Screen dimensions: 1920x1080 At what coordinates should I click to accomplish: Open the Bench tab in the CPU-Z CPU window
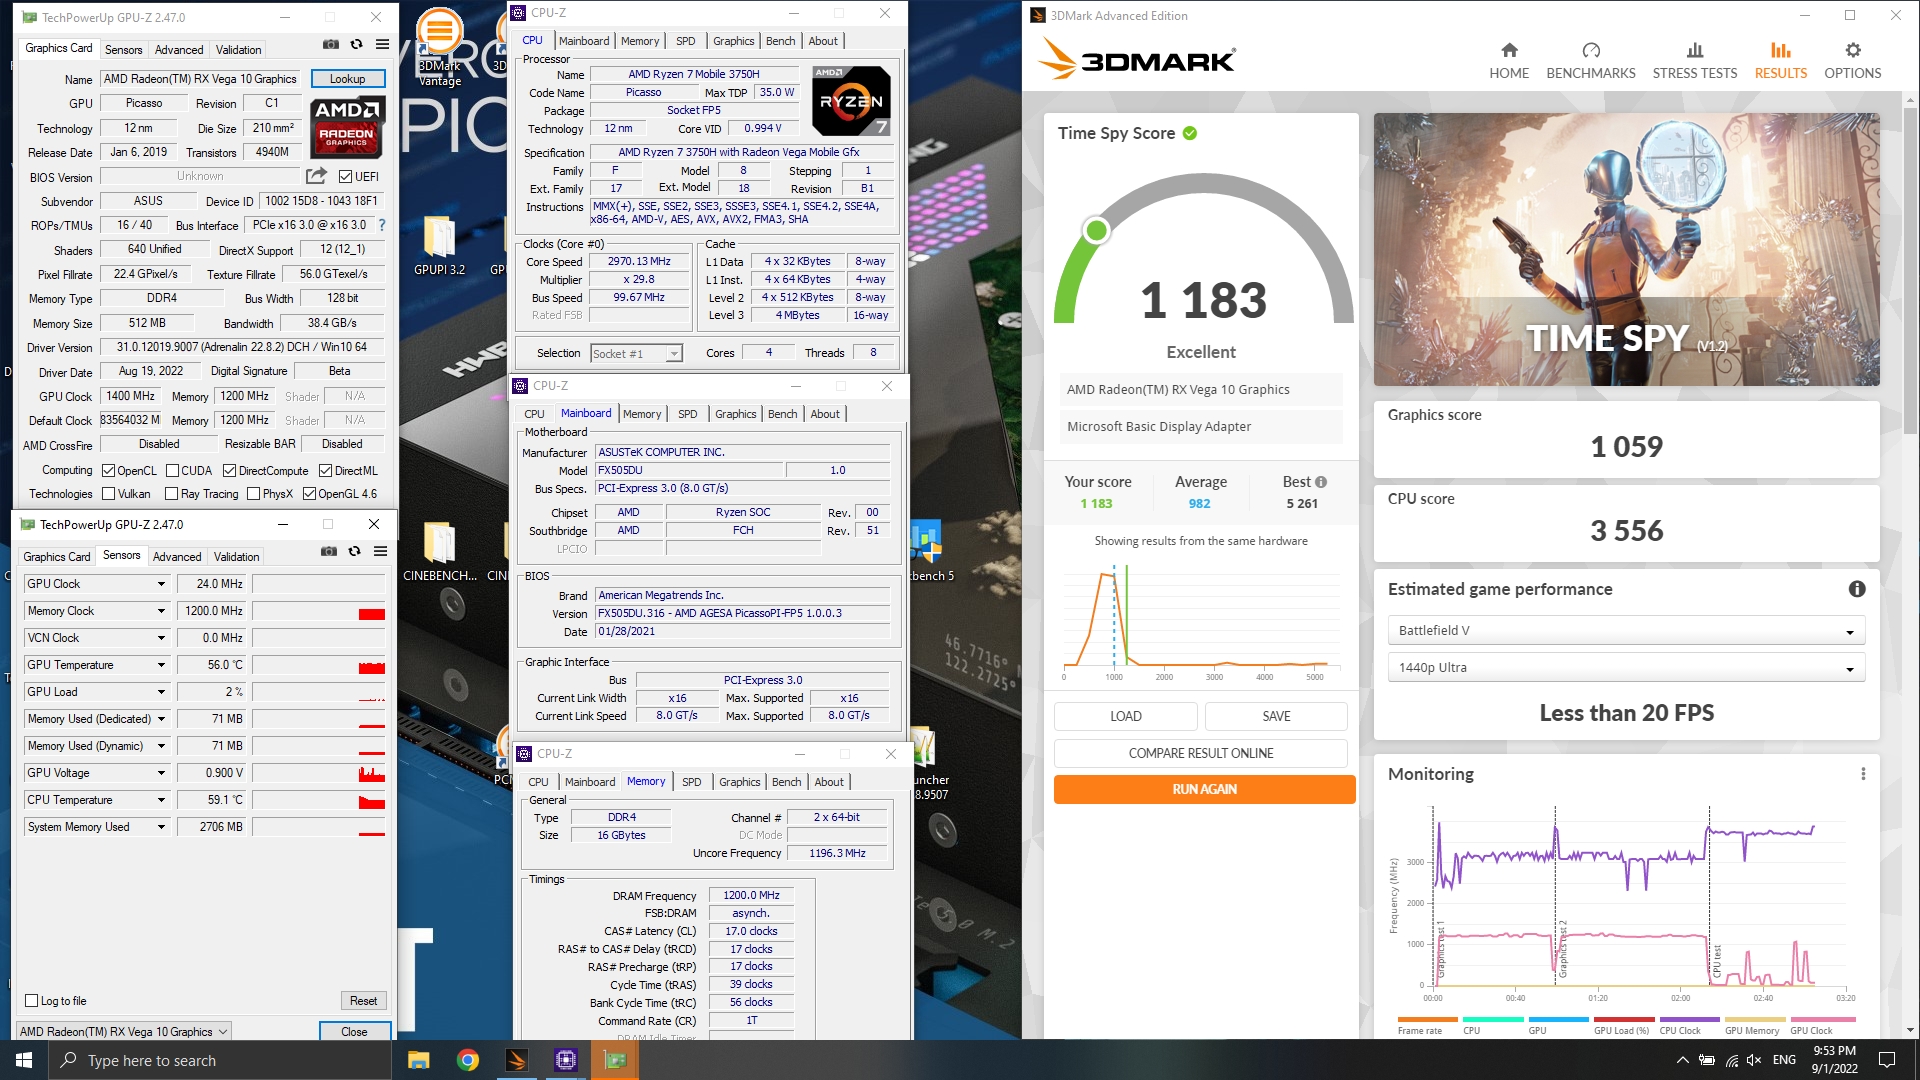click(780, 41)
